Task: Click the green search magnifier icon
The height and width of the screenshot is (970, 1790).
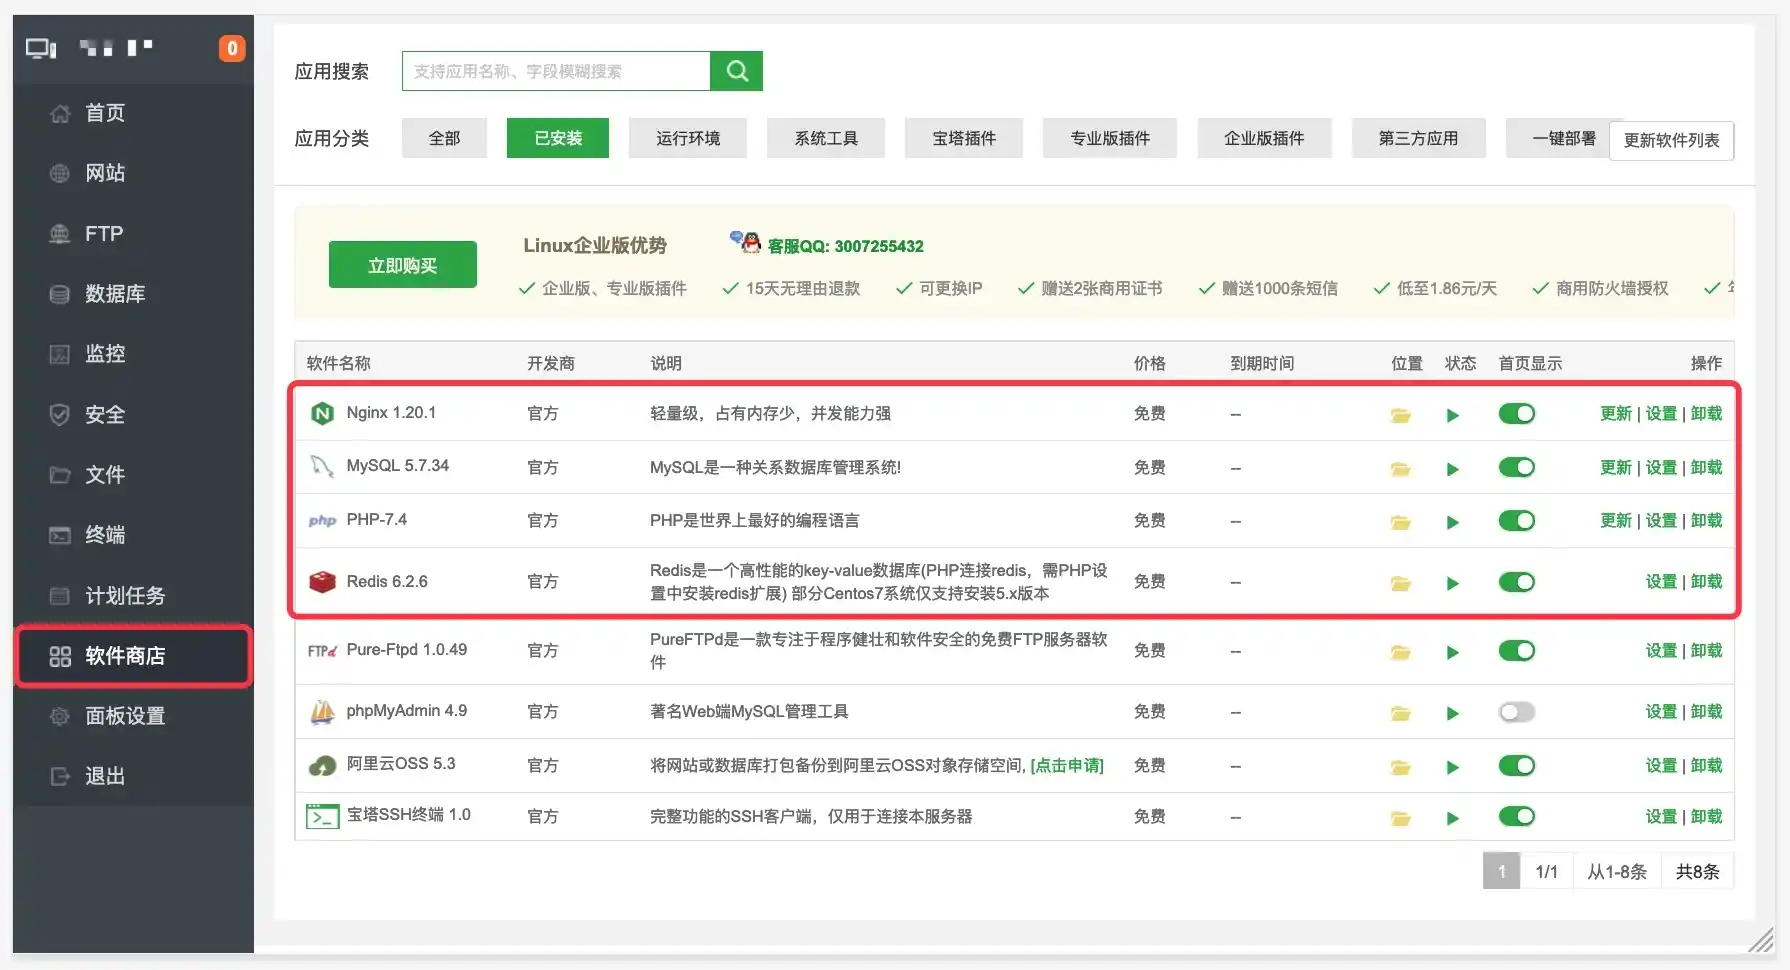Action: coord(736,70)
